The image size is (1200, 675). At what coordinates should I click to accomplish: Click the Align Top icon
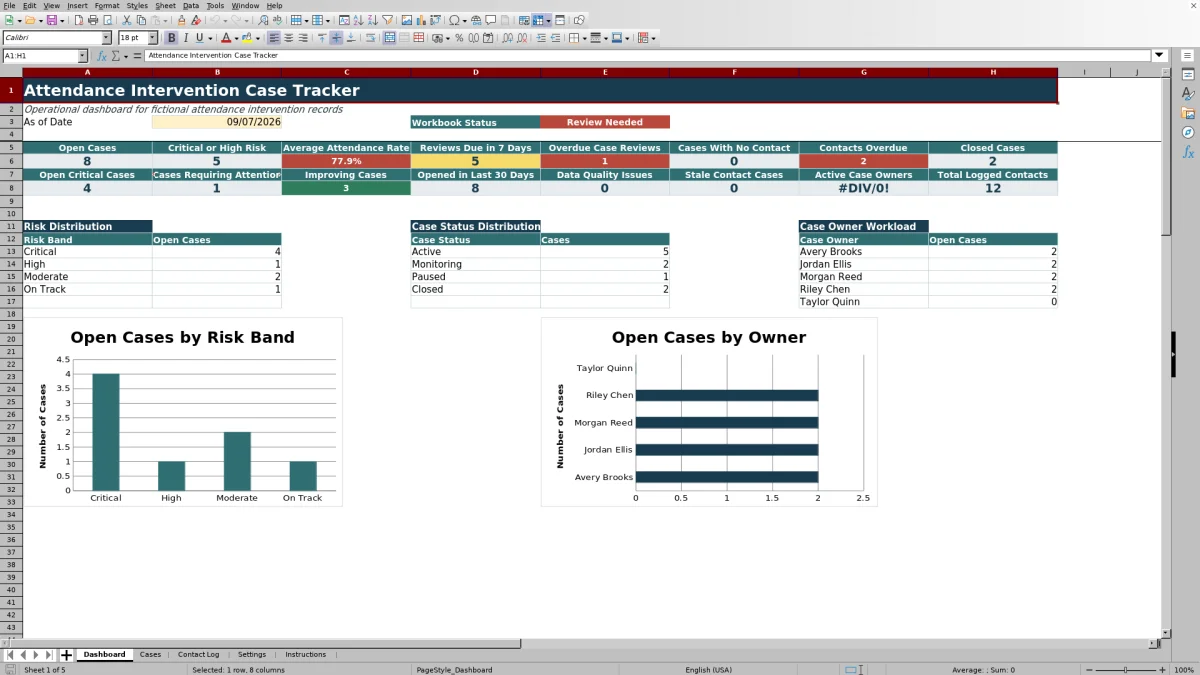click(322, 38)
